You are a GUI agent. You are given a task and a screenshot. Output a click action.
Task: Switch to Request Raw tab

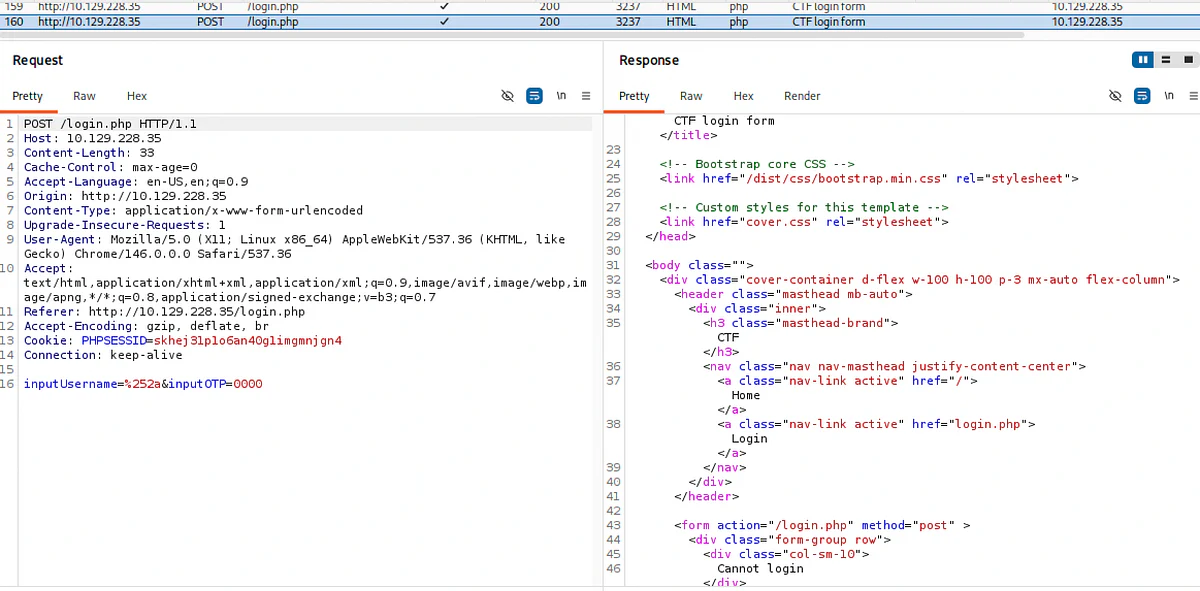[84, 96]
